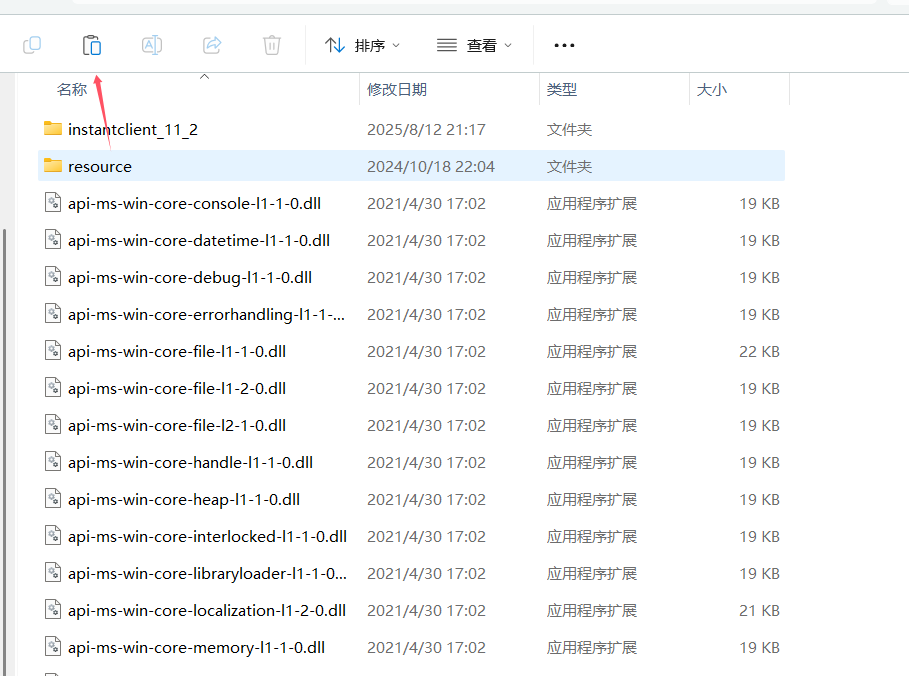Select the Rename icon in the toolbar
The image size is (909, 676).
click(151, 44)
